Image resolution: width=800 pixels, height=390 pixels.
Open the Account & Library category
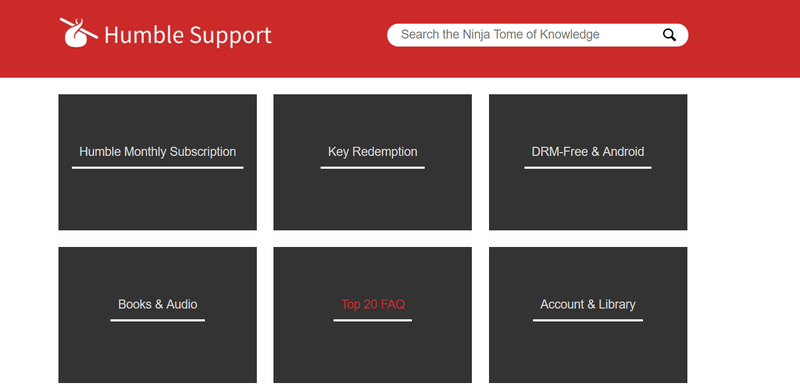coord(588,314)
